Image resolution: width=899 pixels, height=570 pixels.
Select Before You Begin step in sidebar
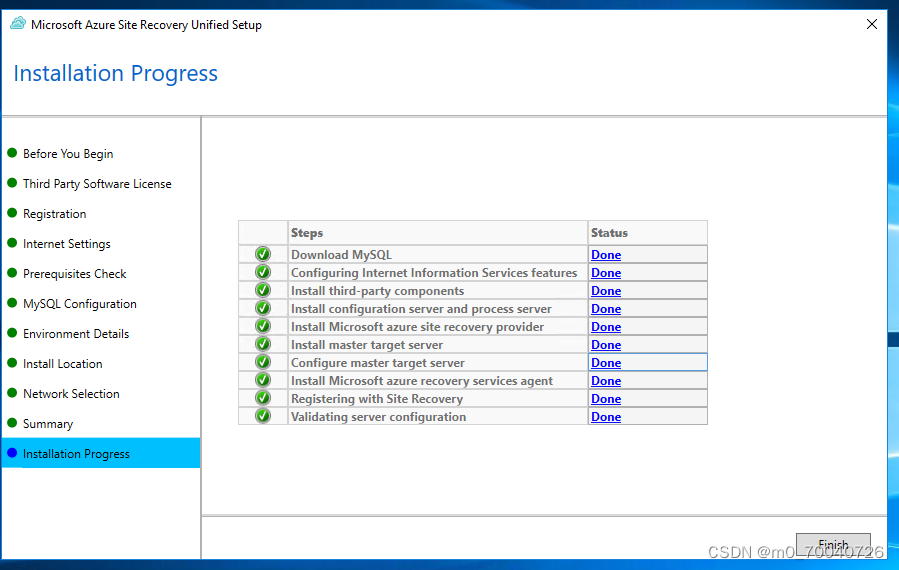click(68, 154)
